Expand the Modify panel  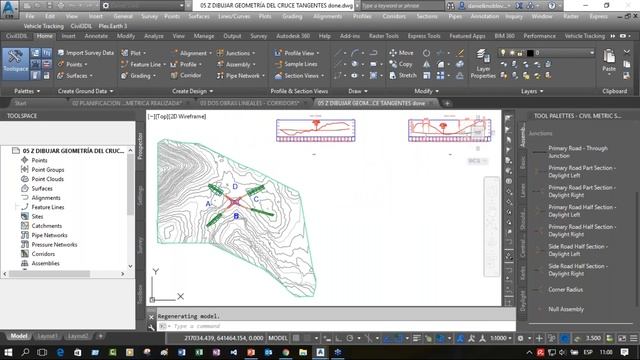tap(426, 91)
